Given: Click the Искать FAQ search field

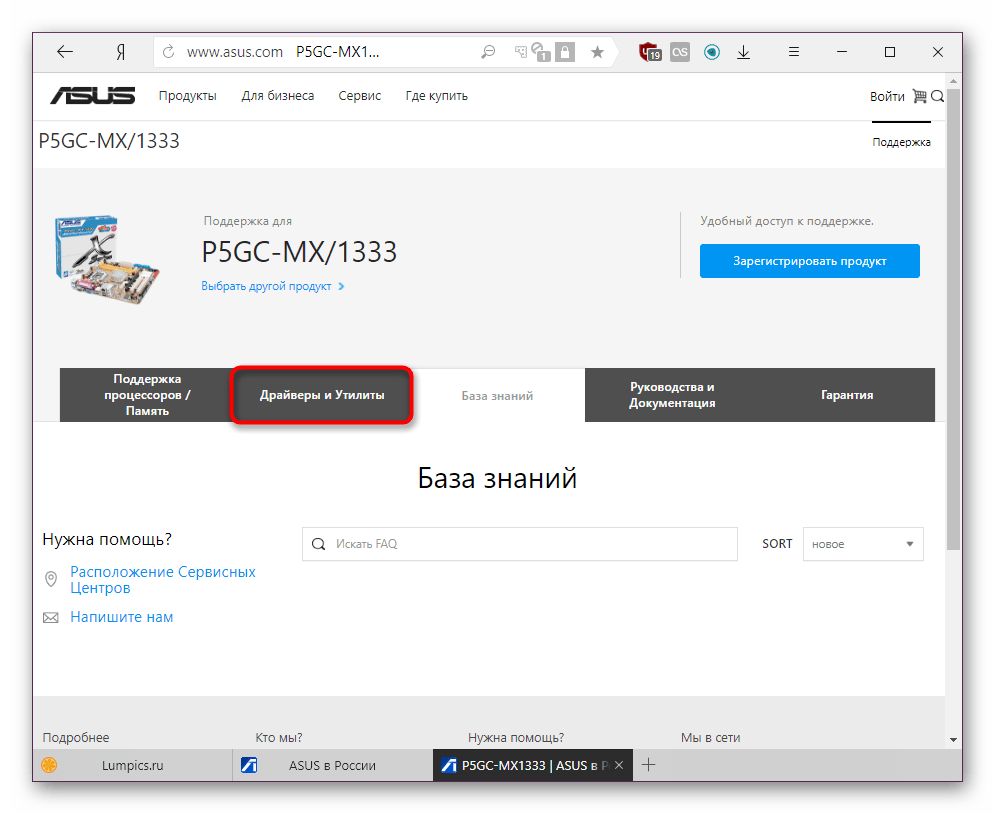Looking at the screenshot, I should click(520, 544).
